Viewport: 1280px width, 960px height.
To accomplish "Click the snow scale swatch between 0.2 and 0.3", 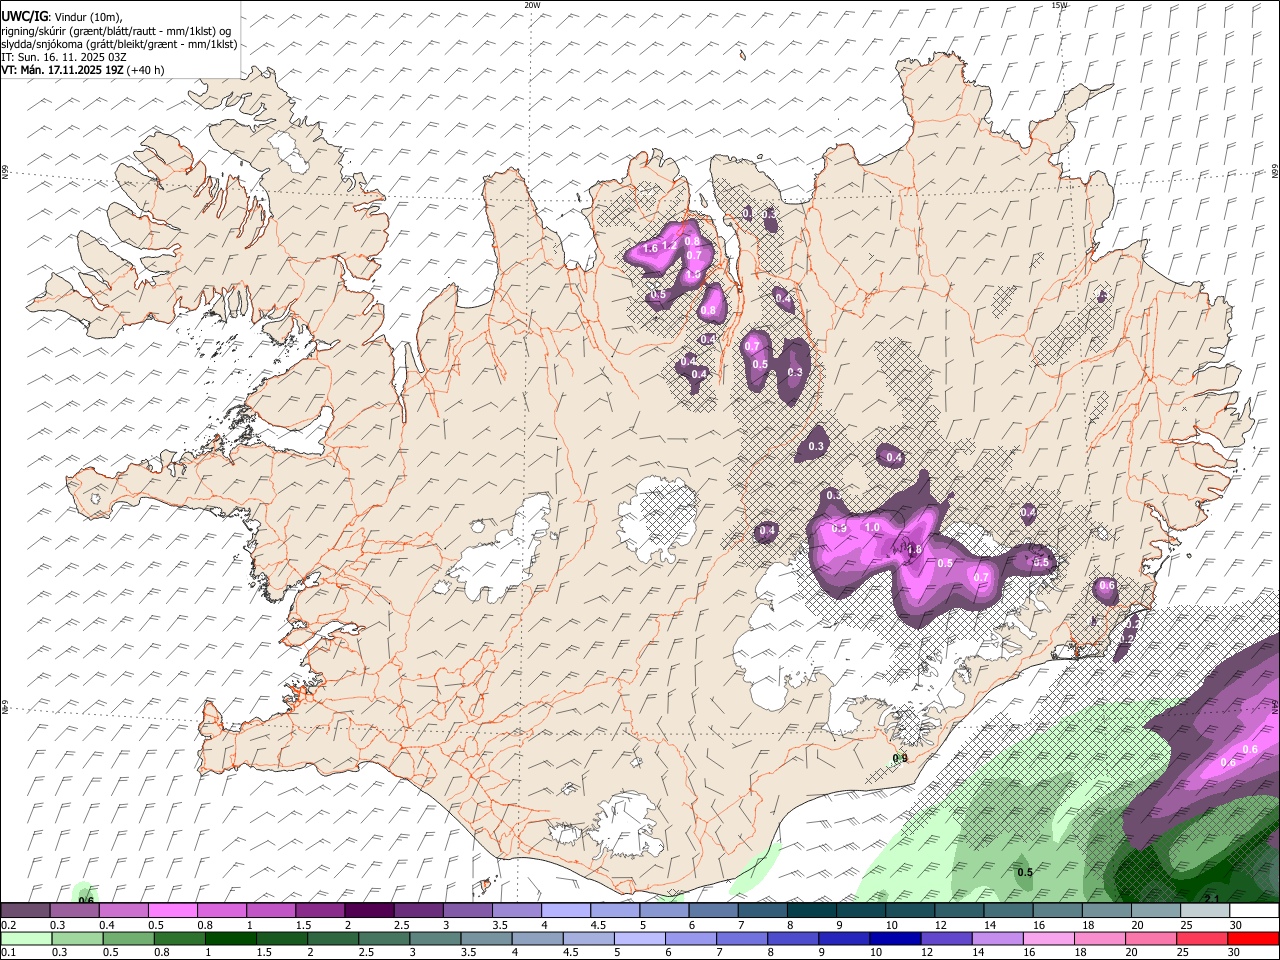I will [25, 911].
